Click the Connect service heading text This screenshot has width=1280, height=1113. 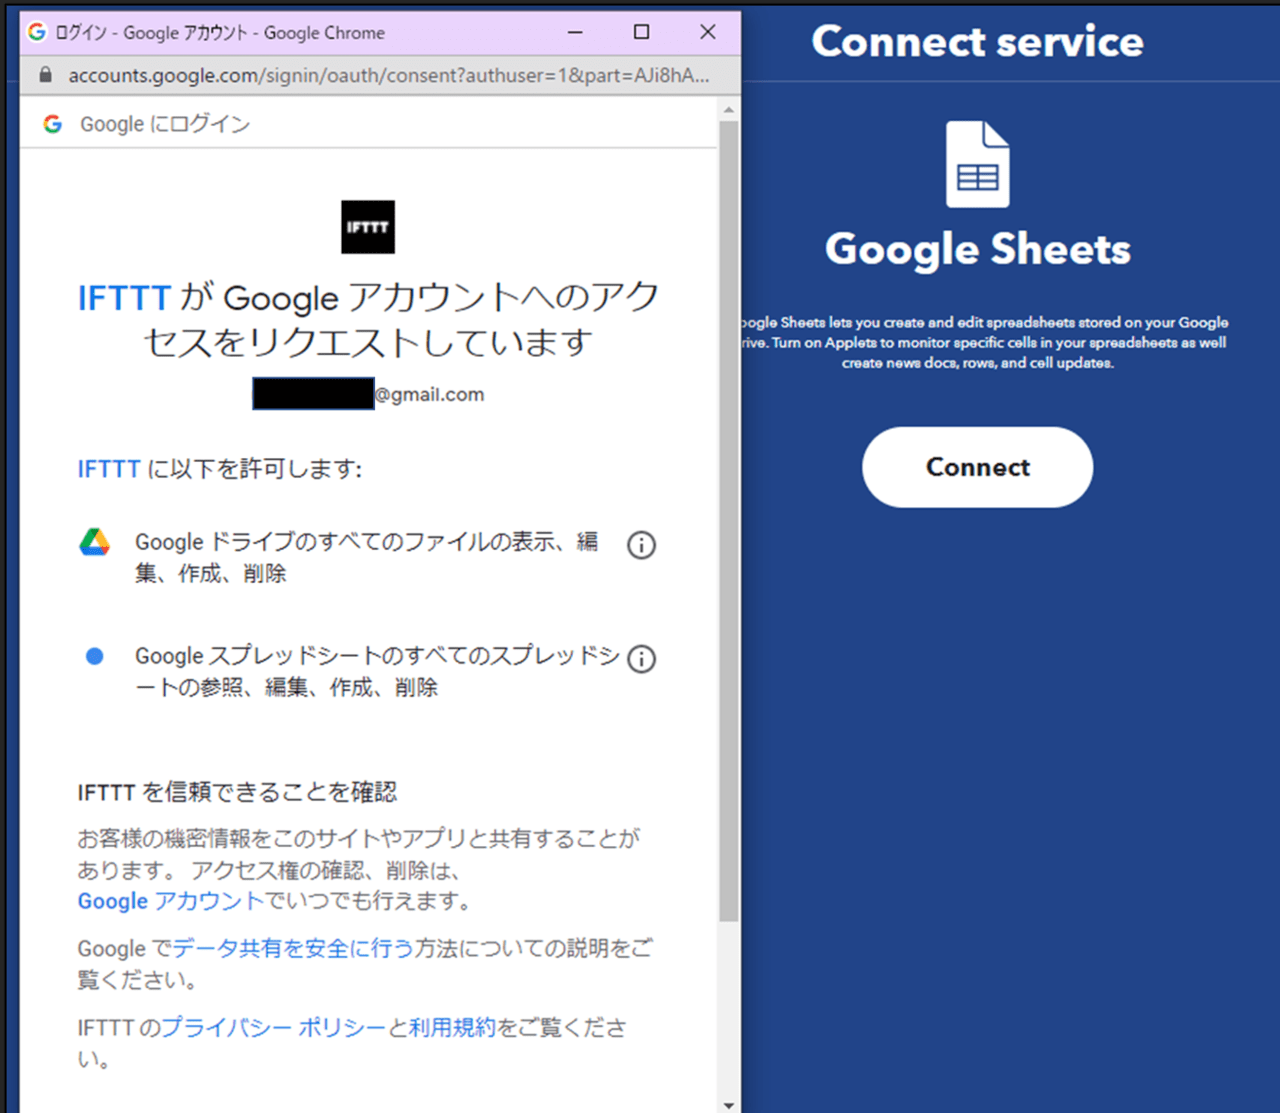click(977, 42)
